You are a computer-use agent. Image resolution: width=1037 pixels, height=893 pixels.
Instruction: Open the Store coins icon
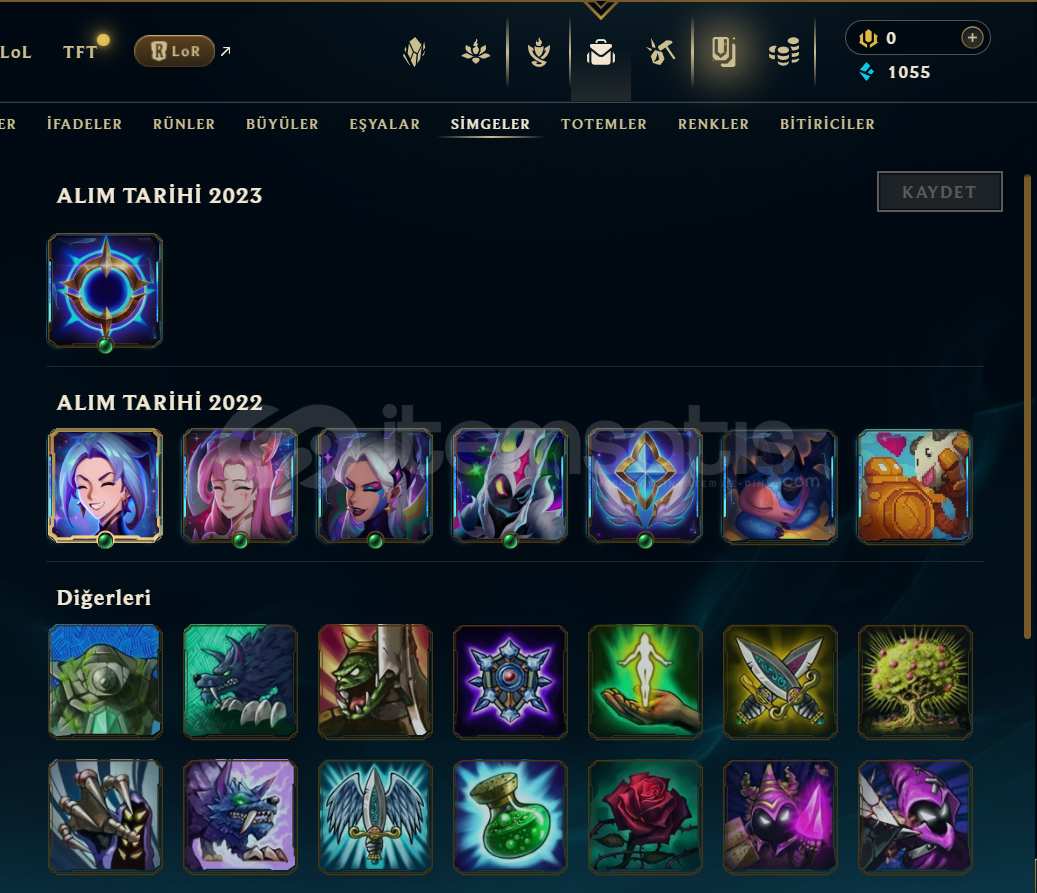pyautogui.click(x=784, y=52)
